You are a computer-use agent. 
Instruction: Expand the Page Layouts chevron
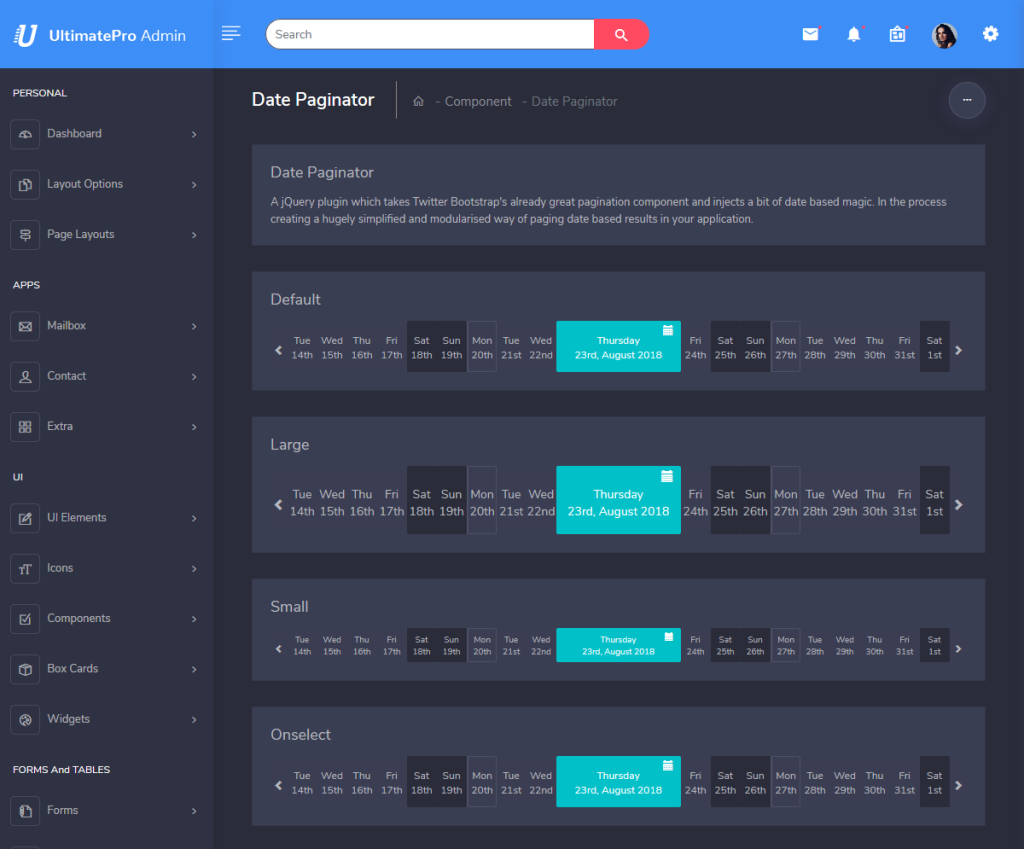pyautogui.click(x=194, y=235)
